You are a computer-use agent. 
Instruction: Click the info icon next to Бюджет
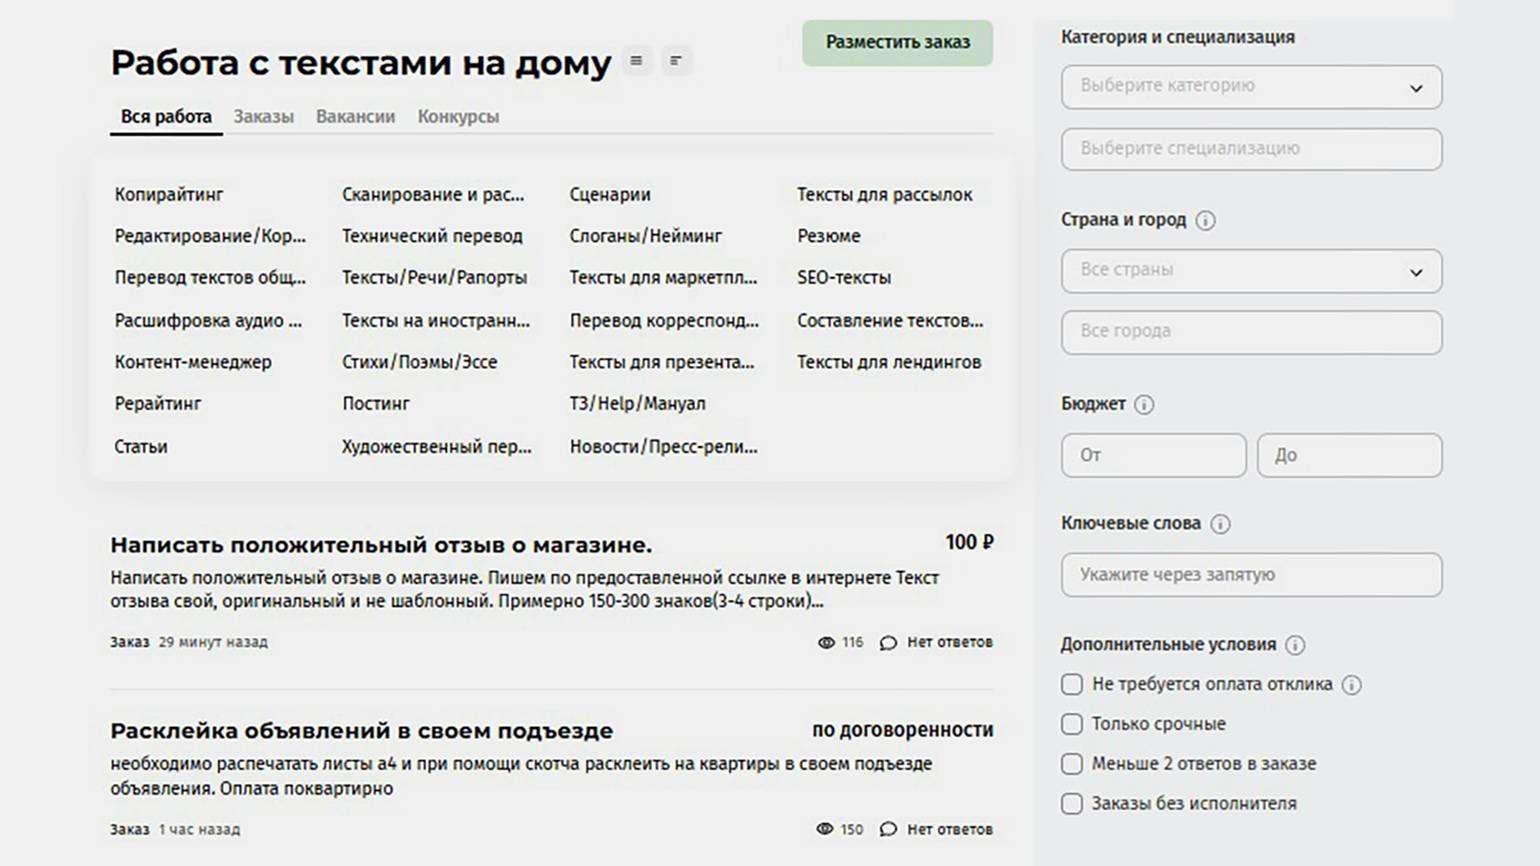click(x=1144, y=404)
